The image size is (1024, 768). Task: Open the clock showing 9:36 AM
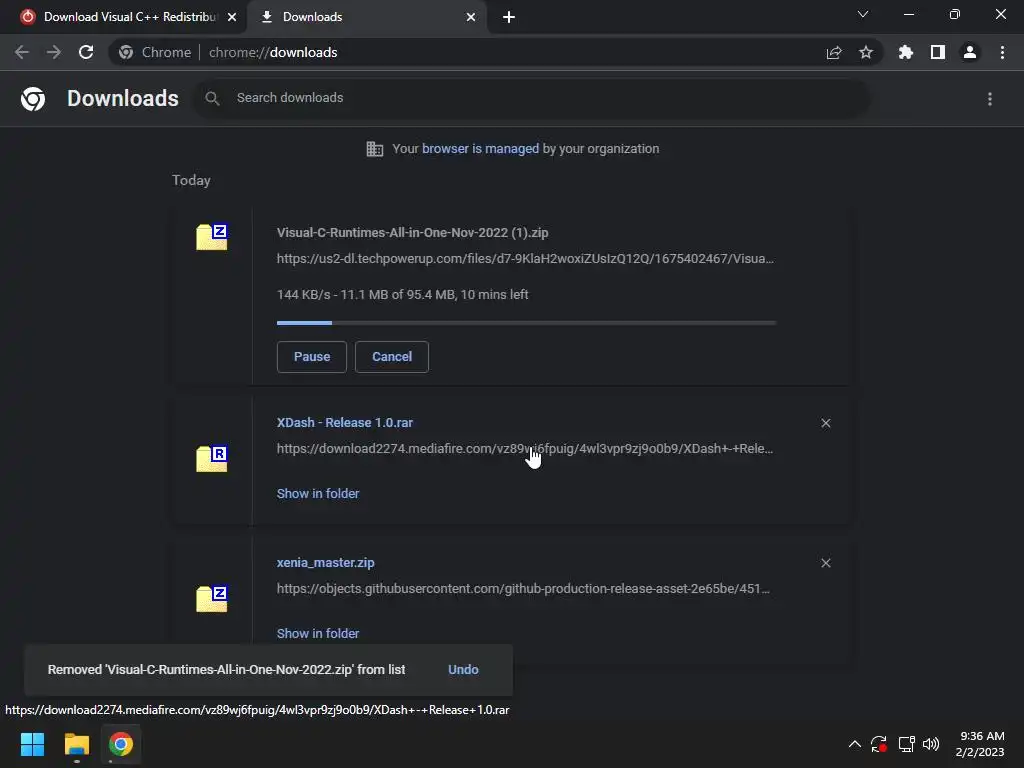tap(980, 744)
